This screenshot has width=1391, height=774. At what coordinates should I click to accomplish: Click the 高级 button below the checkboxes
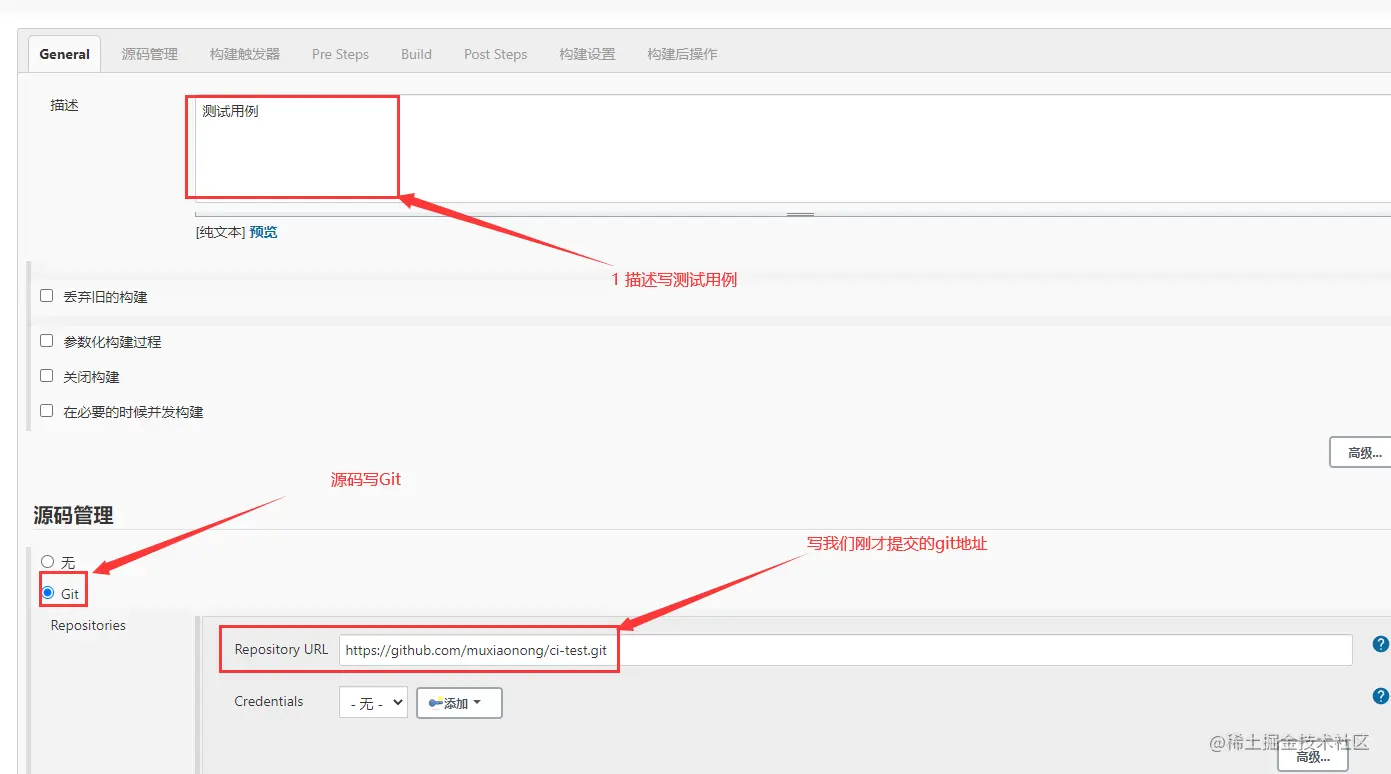pos(1362,452)
